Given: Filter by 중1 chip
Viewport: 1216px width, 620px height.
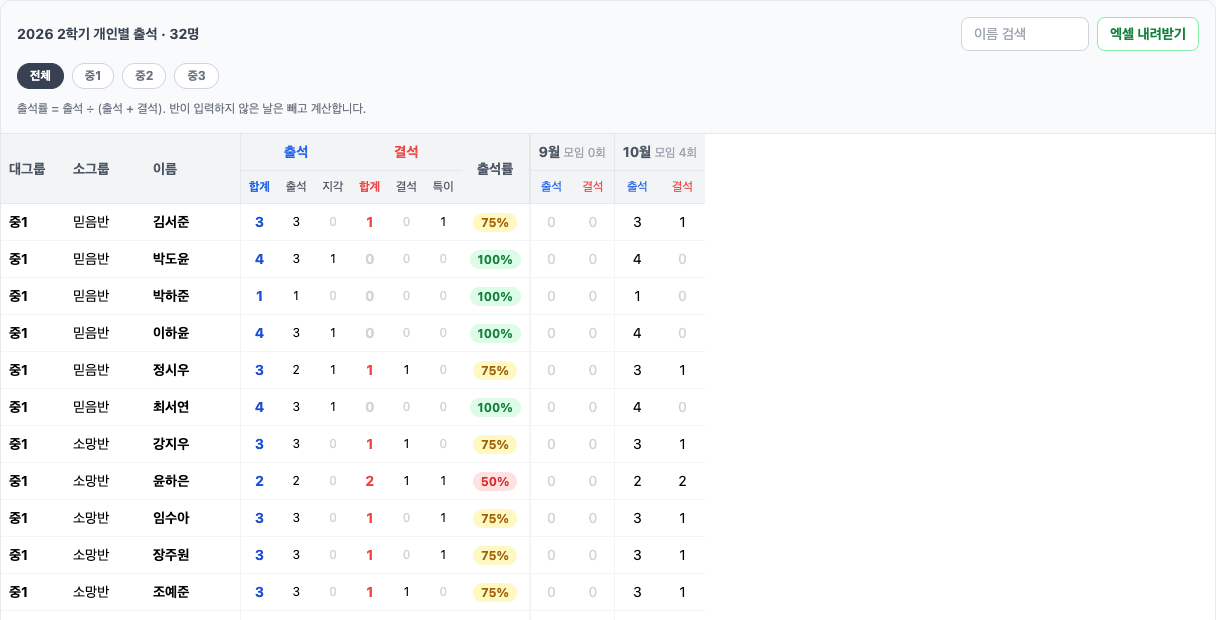Looking at the screenshot, I should pos(93,76).
